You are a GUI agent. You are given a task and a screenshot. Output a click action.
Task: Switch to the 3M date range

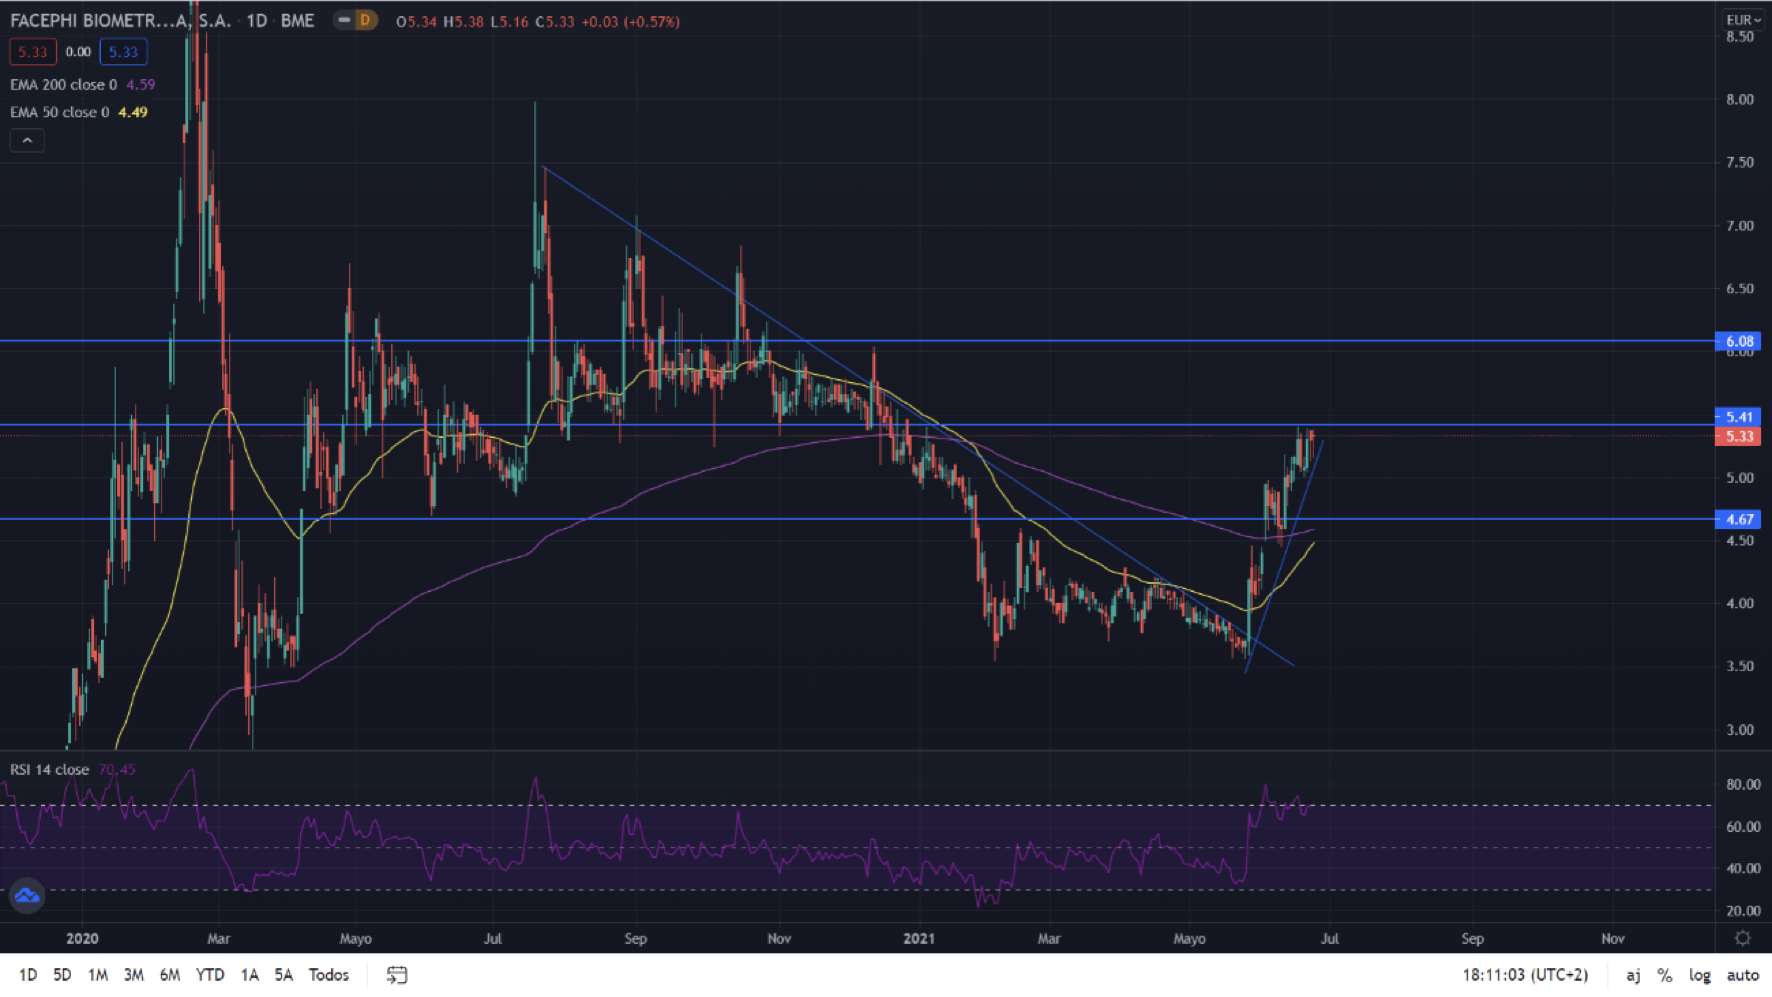(x=133, y=975)
